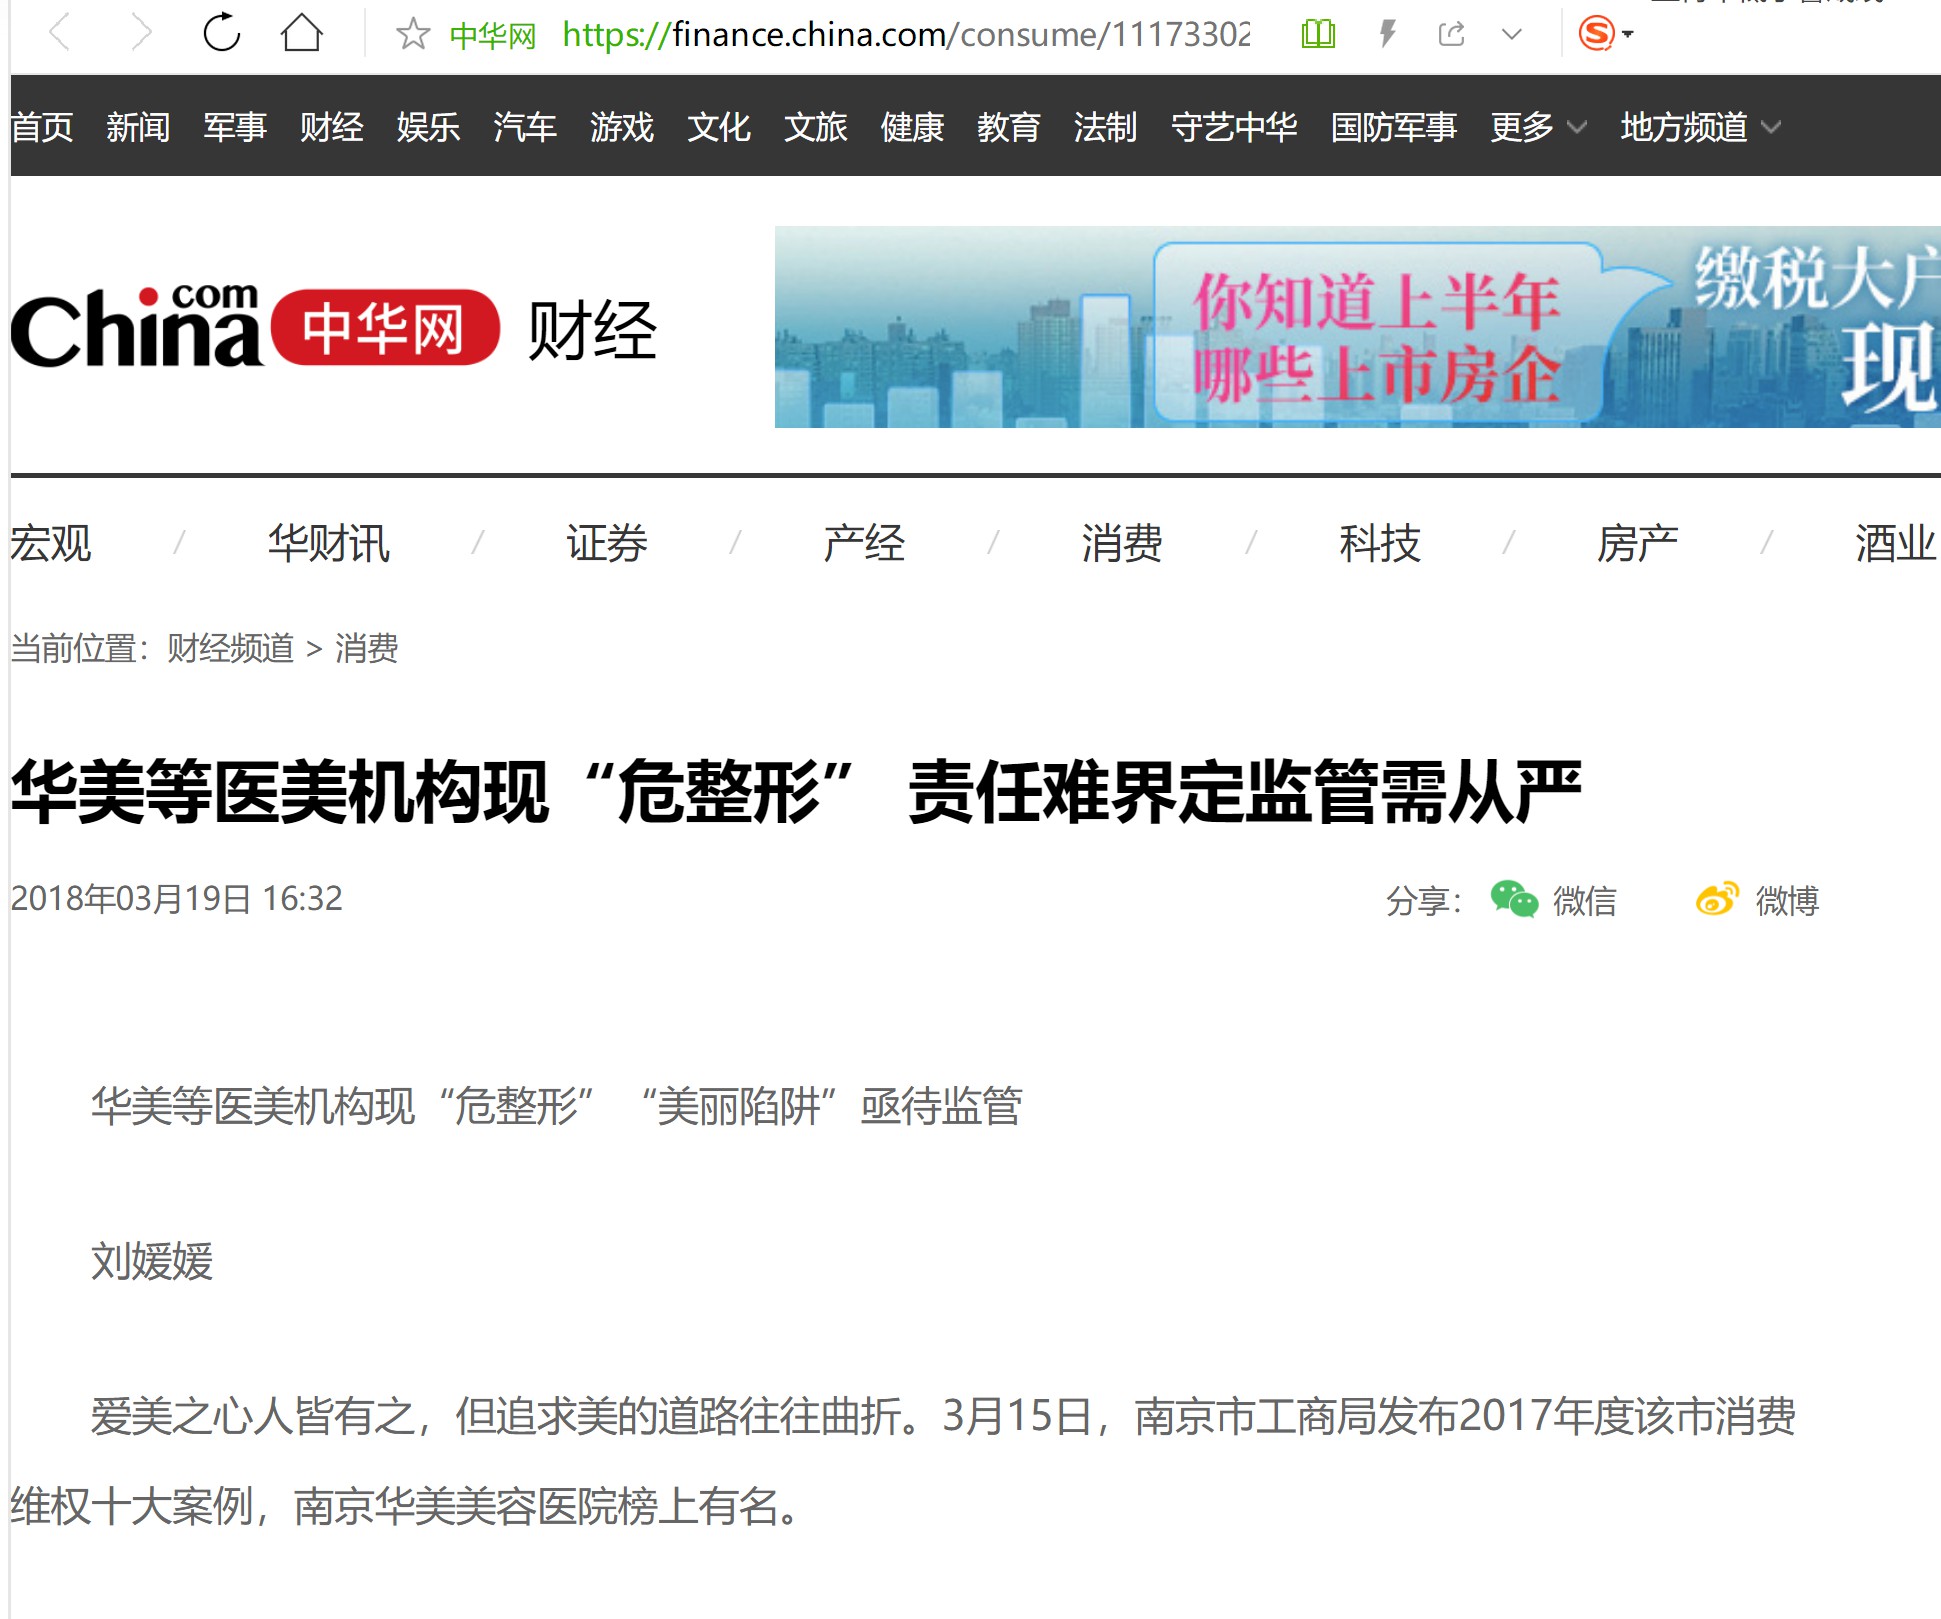
Task: Click subtitle “美丽陷阱”亟待监管 text
Action: pyautogui.click(x=830, y=1106)
